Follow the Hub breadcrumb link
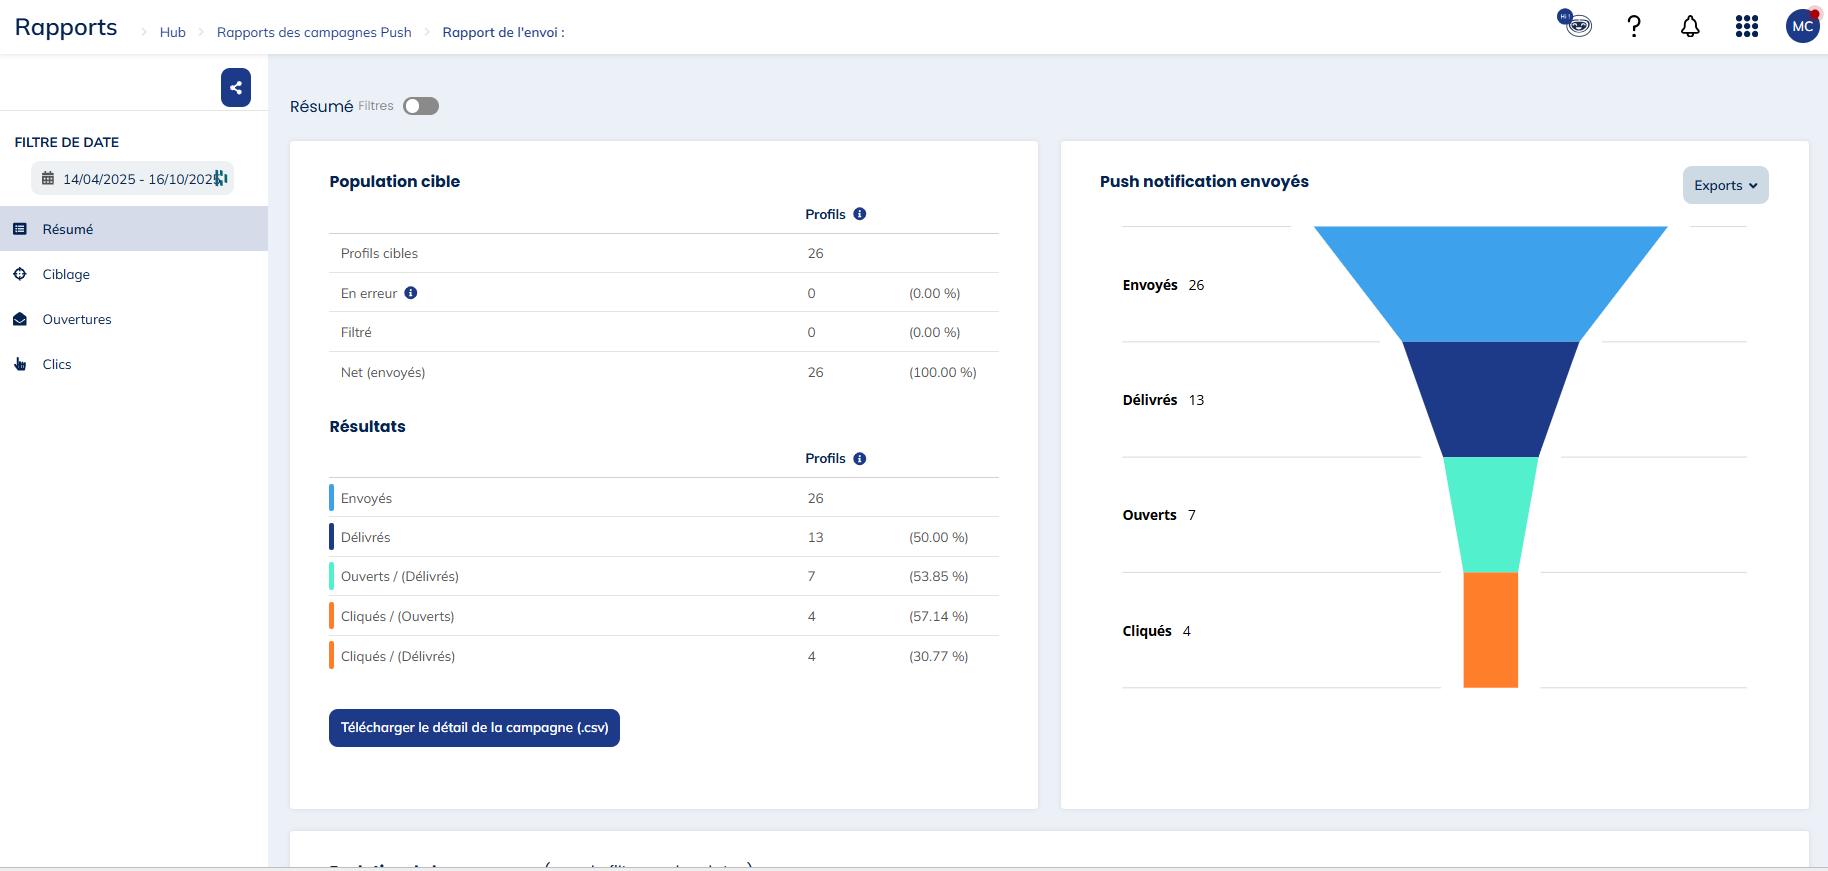 coord(173,32)
